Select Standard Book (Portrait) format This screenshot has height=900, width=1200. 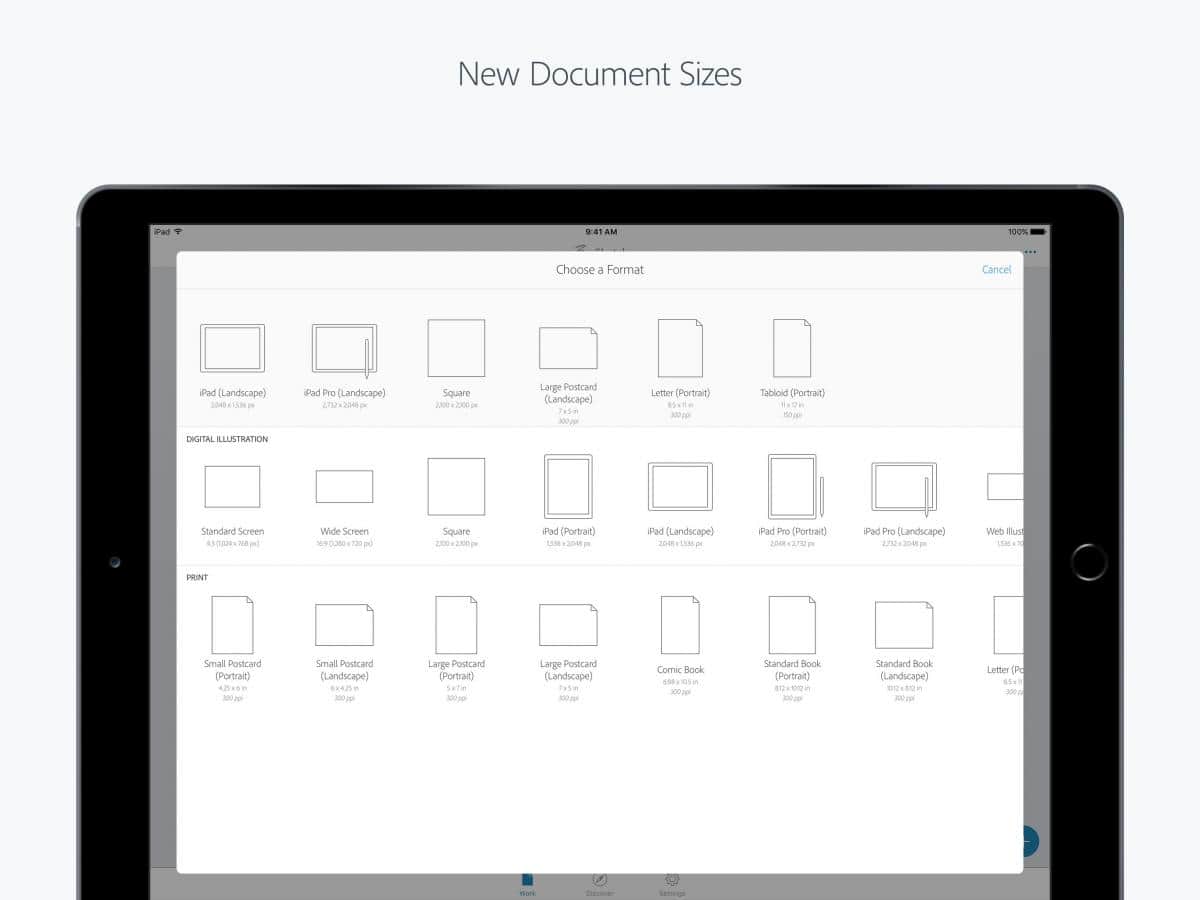tap(792, 625)
